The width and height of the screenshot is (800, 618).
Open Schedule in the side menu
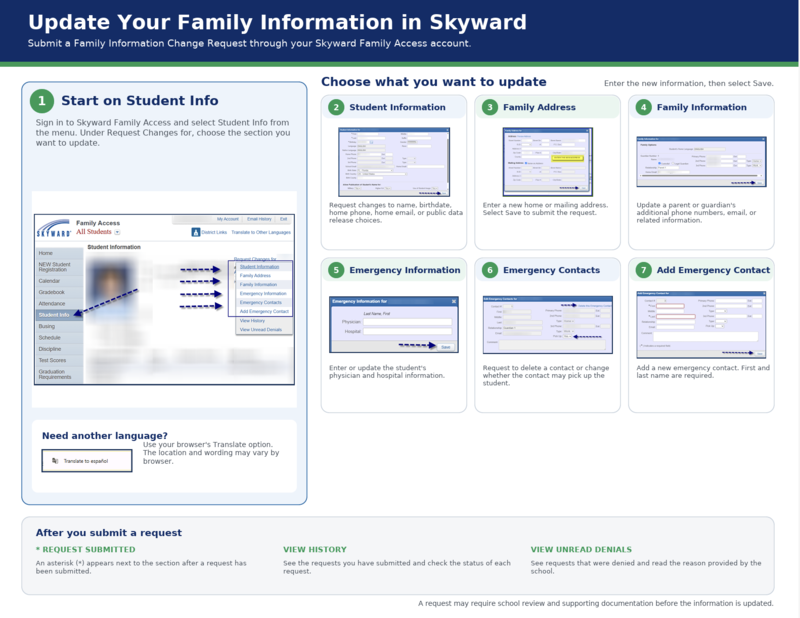[x=59, y=338]
